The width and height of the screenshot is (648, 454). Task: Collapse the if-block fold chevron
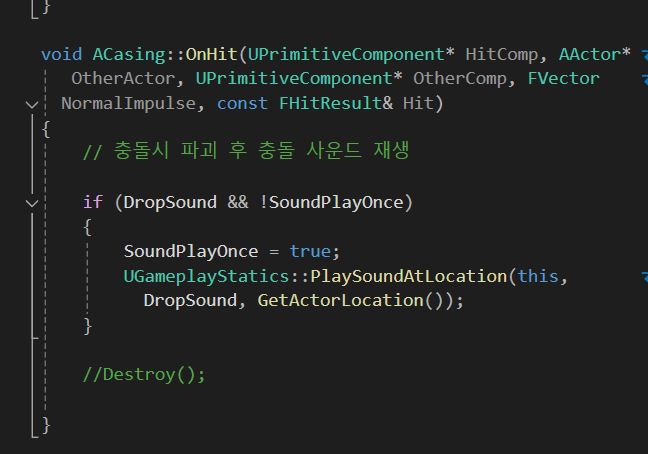(32, 203)
